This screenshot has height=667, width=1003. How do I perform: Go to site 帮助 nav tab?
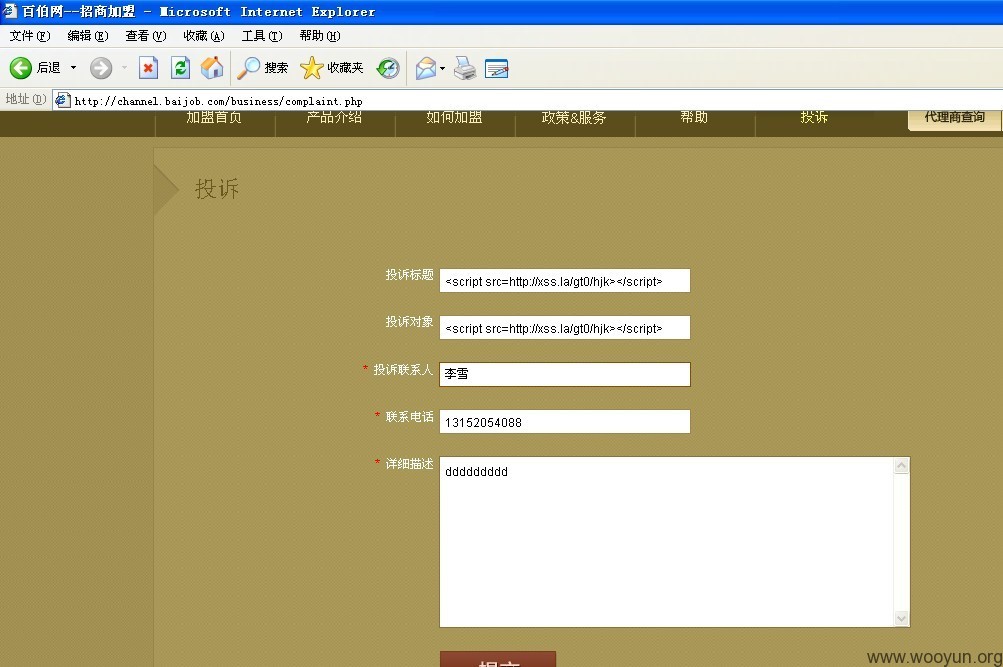(695, 118)
